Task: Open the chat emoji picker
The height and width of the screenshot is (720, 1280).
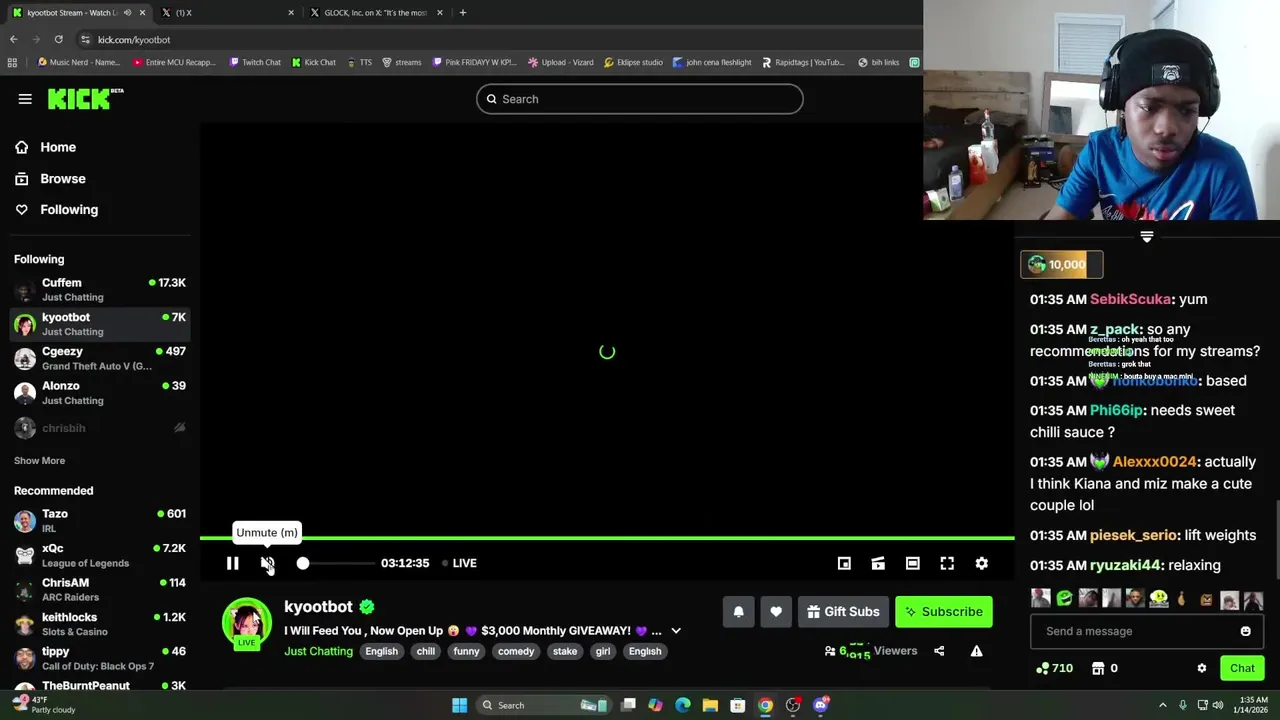Action: coord(1245,631)
